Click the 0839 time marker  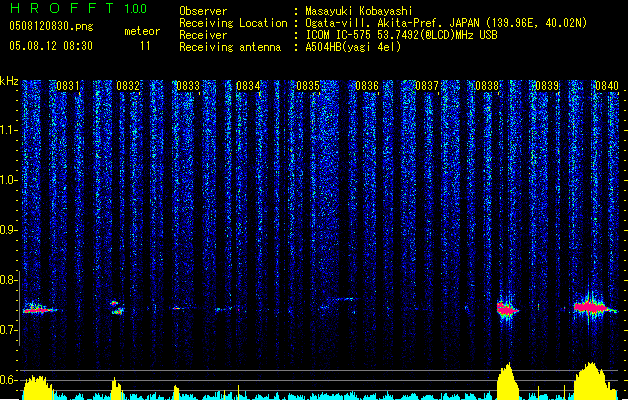547,86
